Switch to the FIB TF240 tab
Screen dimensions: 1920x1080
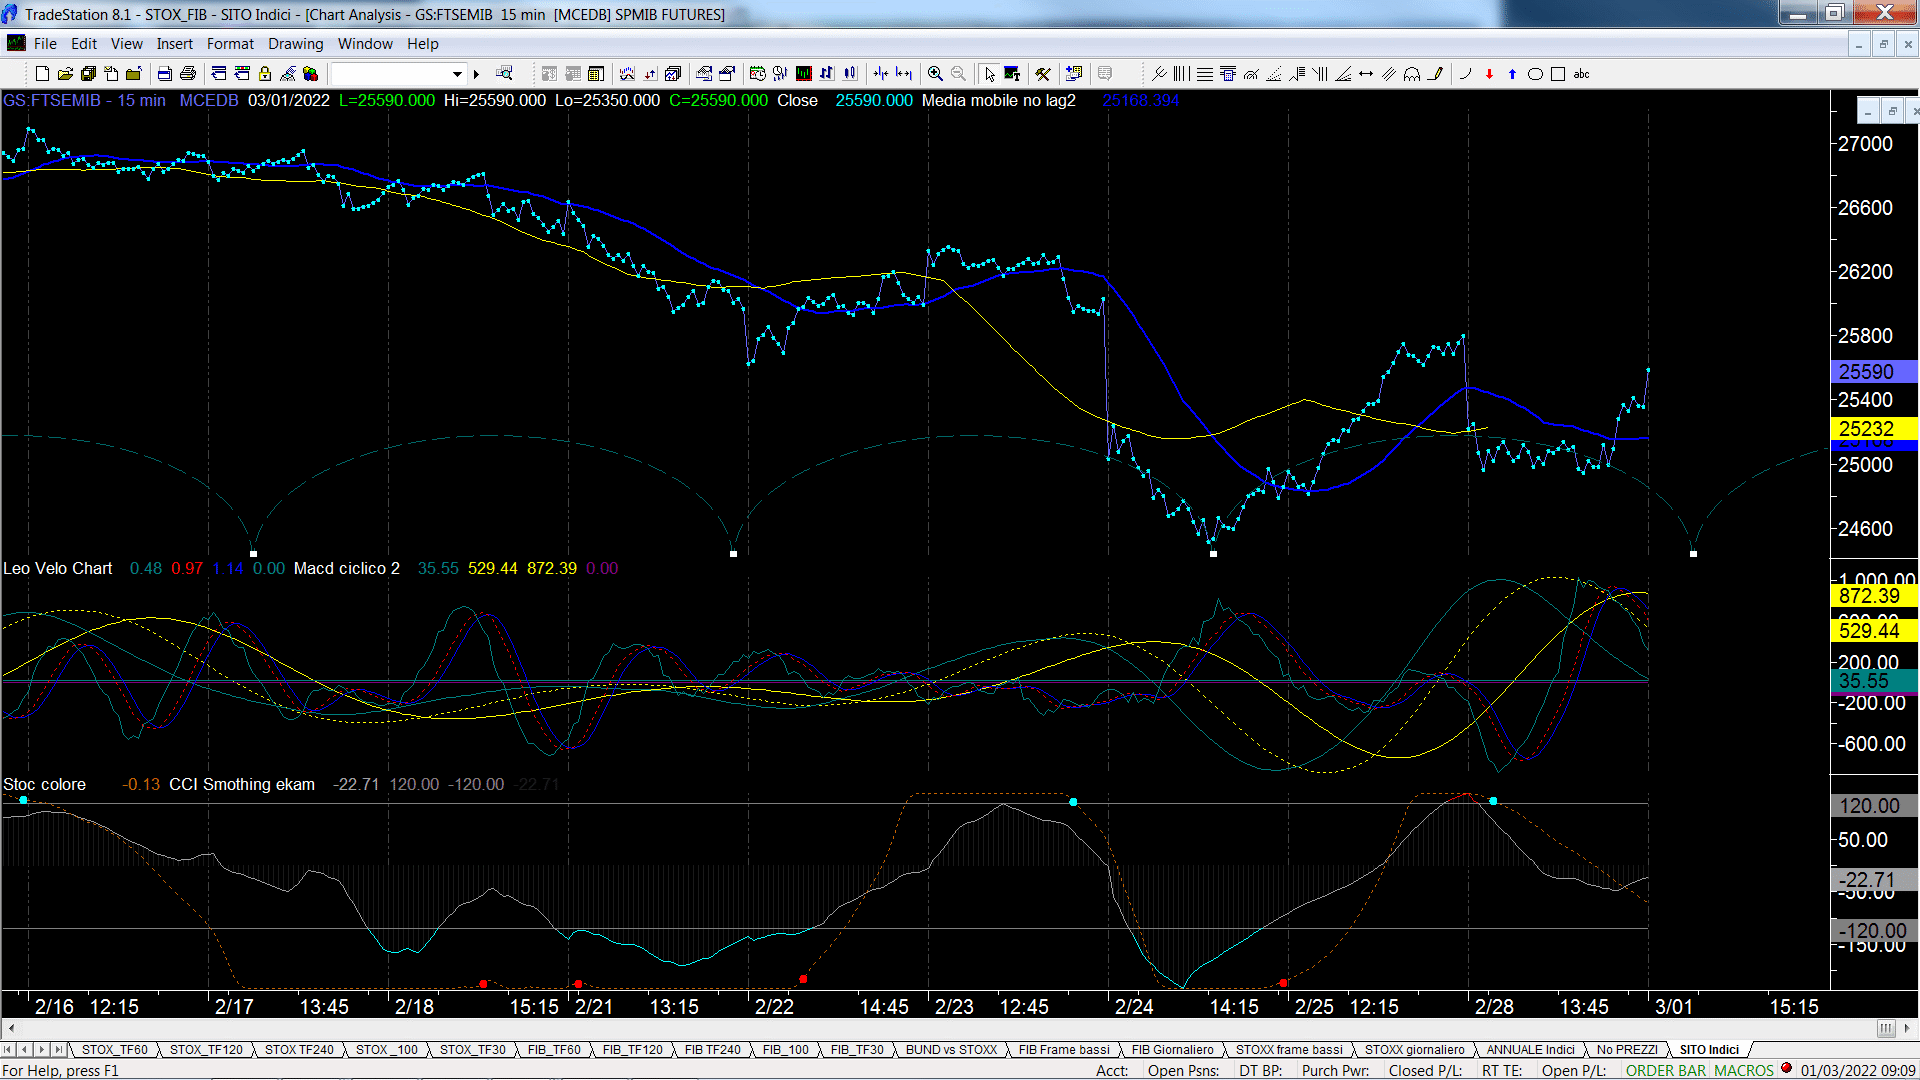tap(712, 1050)
